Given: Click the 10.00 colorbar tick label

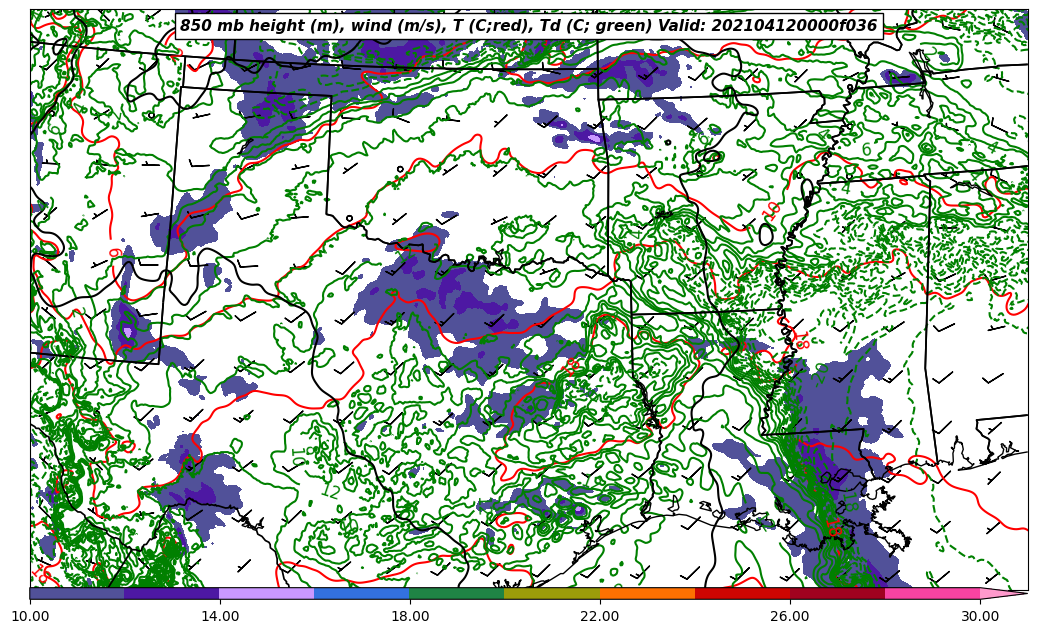Looking at the screenshot, I should (x=30, y=616).
